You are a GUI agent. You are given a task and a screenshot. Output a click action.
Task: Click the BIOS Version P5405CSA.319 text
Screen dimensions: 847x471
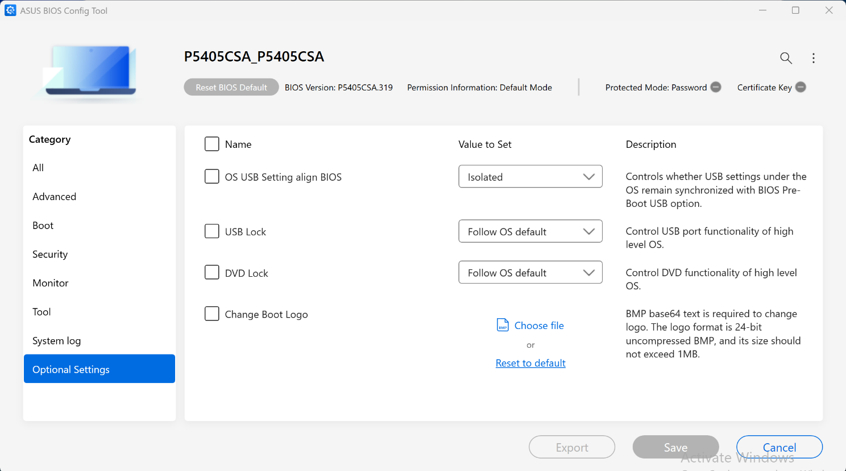(x=339, y=88)
